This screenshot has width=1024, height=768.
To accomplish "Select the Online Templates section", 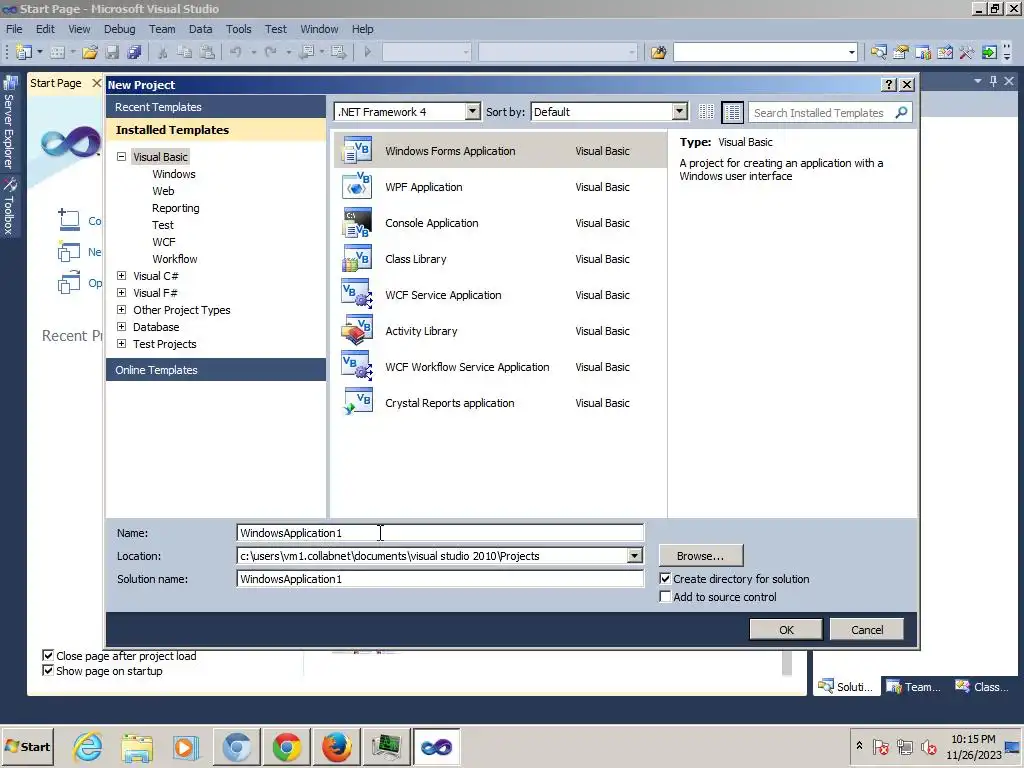I will point(216,370).
